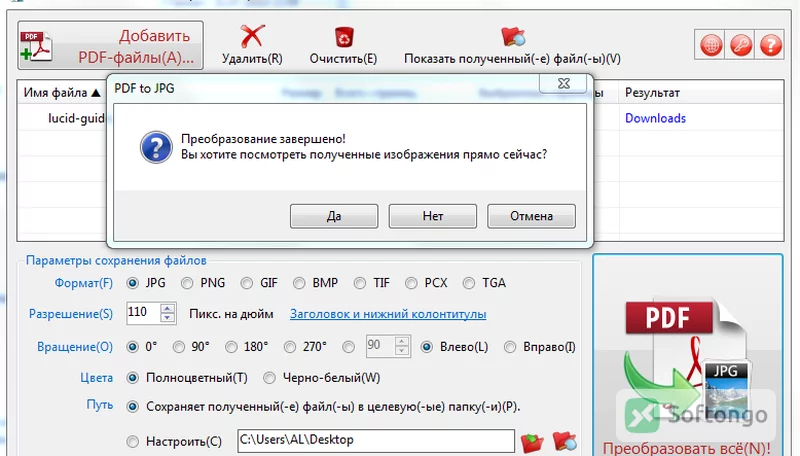Click the Отмена button

531,216
